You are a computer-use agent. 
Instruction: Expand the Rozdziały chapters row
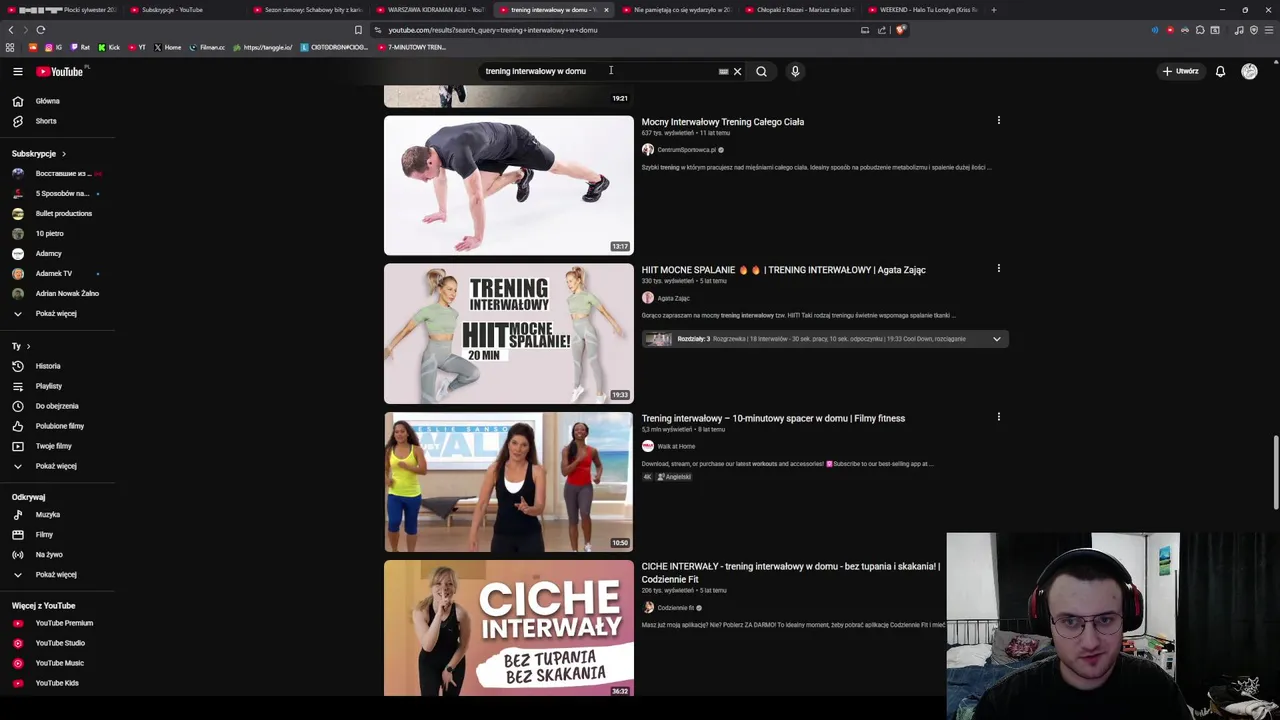[825, 339]
